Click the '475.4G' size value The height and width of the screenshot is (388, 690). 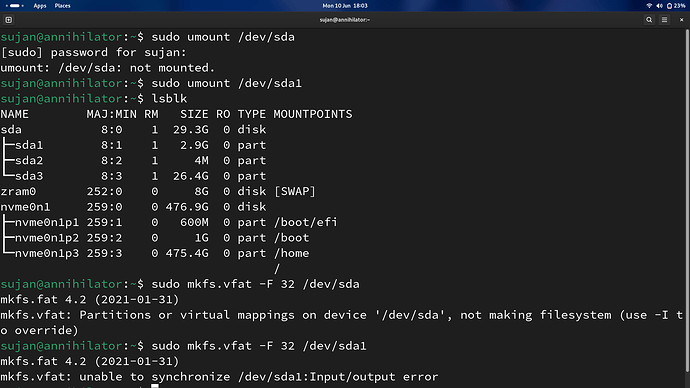(x=187, y=253)
